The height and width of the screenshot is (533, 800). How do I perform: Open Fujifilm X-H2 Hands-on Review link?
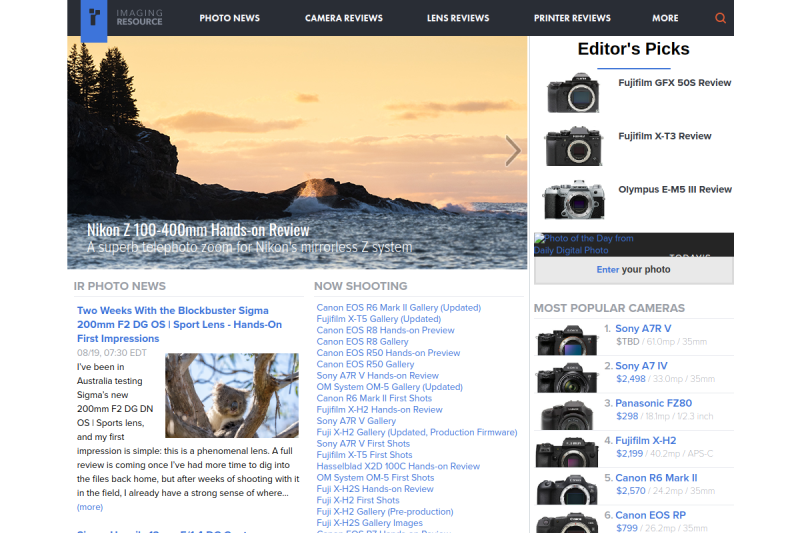pyautogui.click(x=379, y=410)
